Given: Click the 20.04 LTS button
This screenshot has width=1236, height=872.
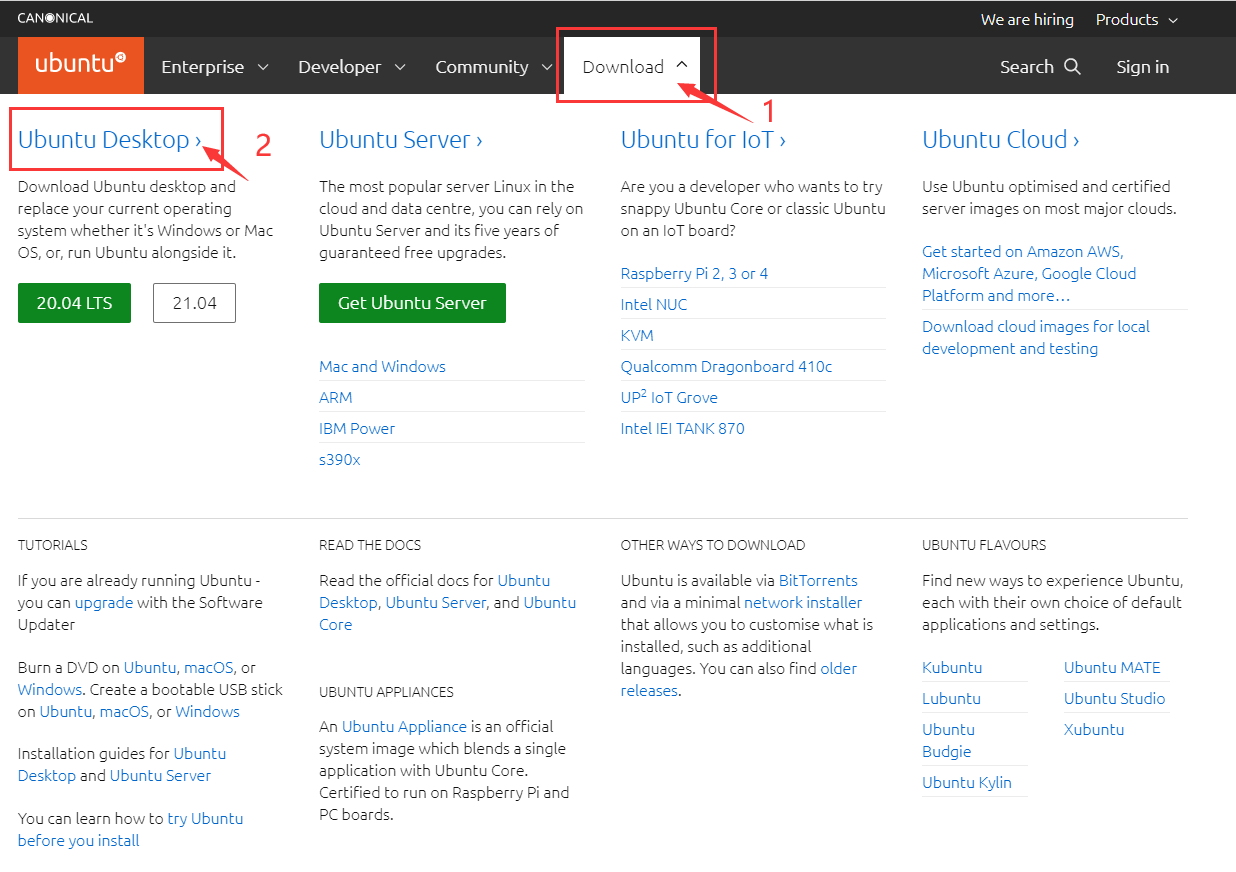Looking at the screenshot, I should pos(74,303).
